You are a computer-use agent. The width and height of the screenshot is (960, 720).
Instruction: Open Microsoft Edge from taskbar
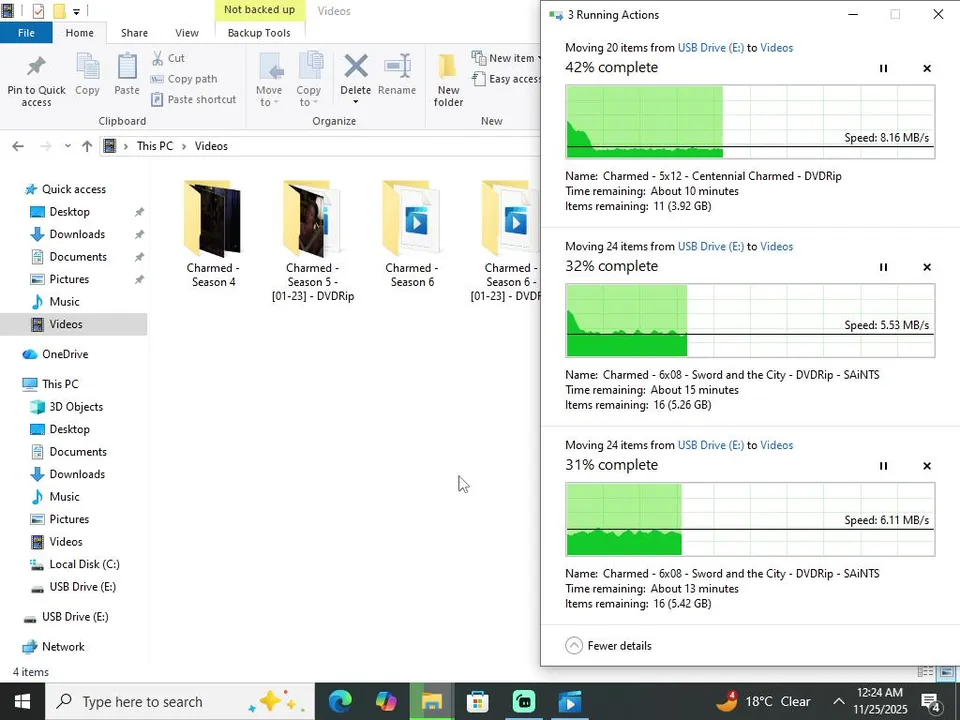coord(340,702)
